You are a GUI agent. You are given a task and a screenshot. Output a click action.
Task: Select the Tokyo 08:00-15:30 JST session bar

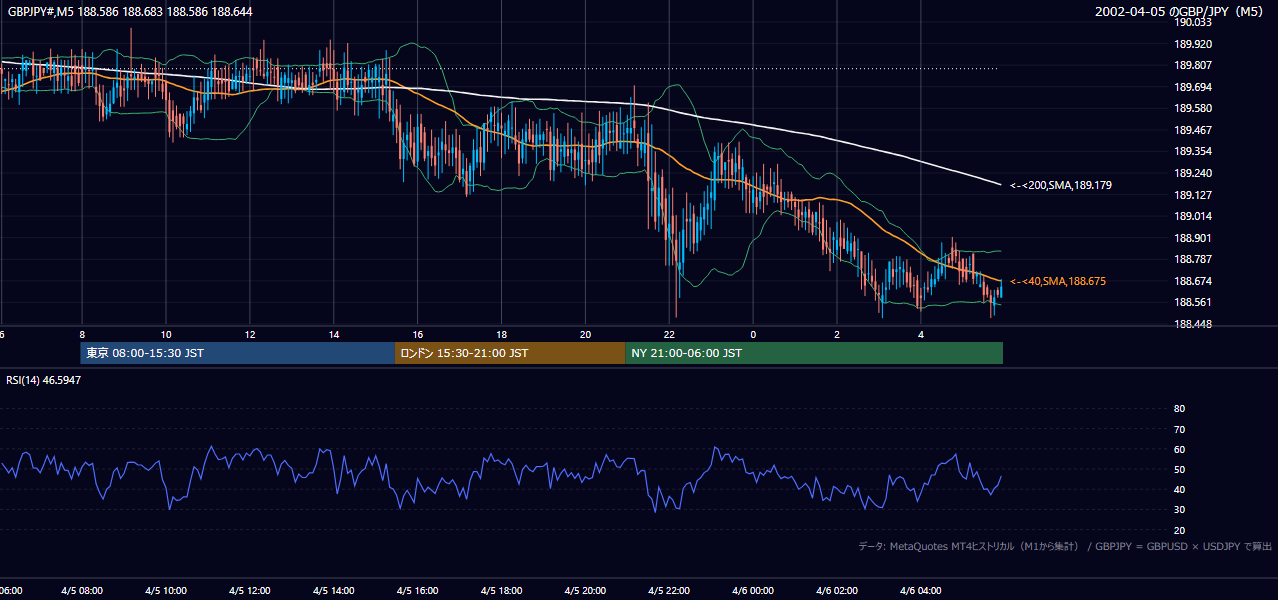pos(238,353)
